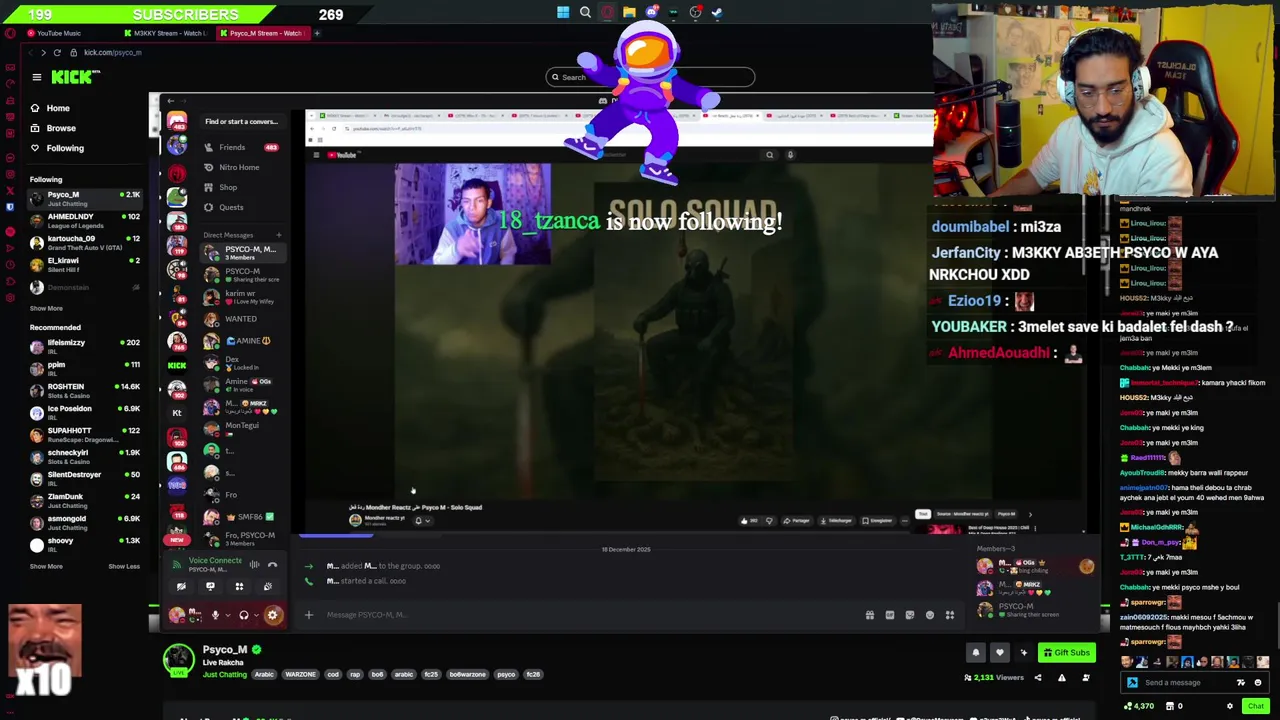
Task: Open karim wr direct message
Action: coord(241,297)
